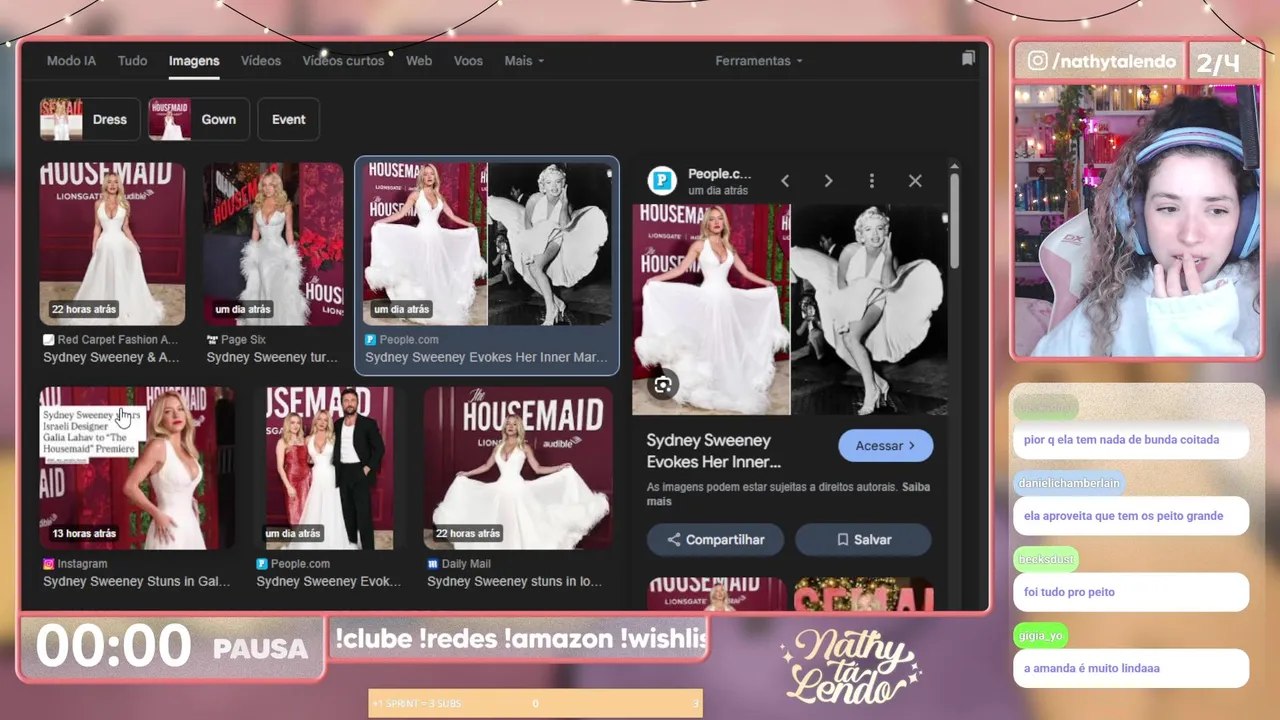Open the Ferramentas dropdown
The image size is (1280, 720).
pos(759,61)
